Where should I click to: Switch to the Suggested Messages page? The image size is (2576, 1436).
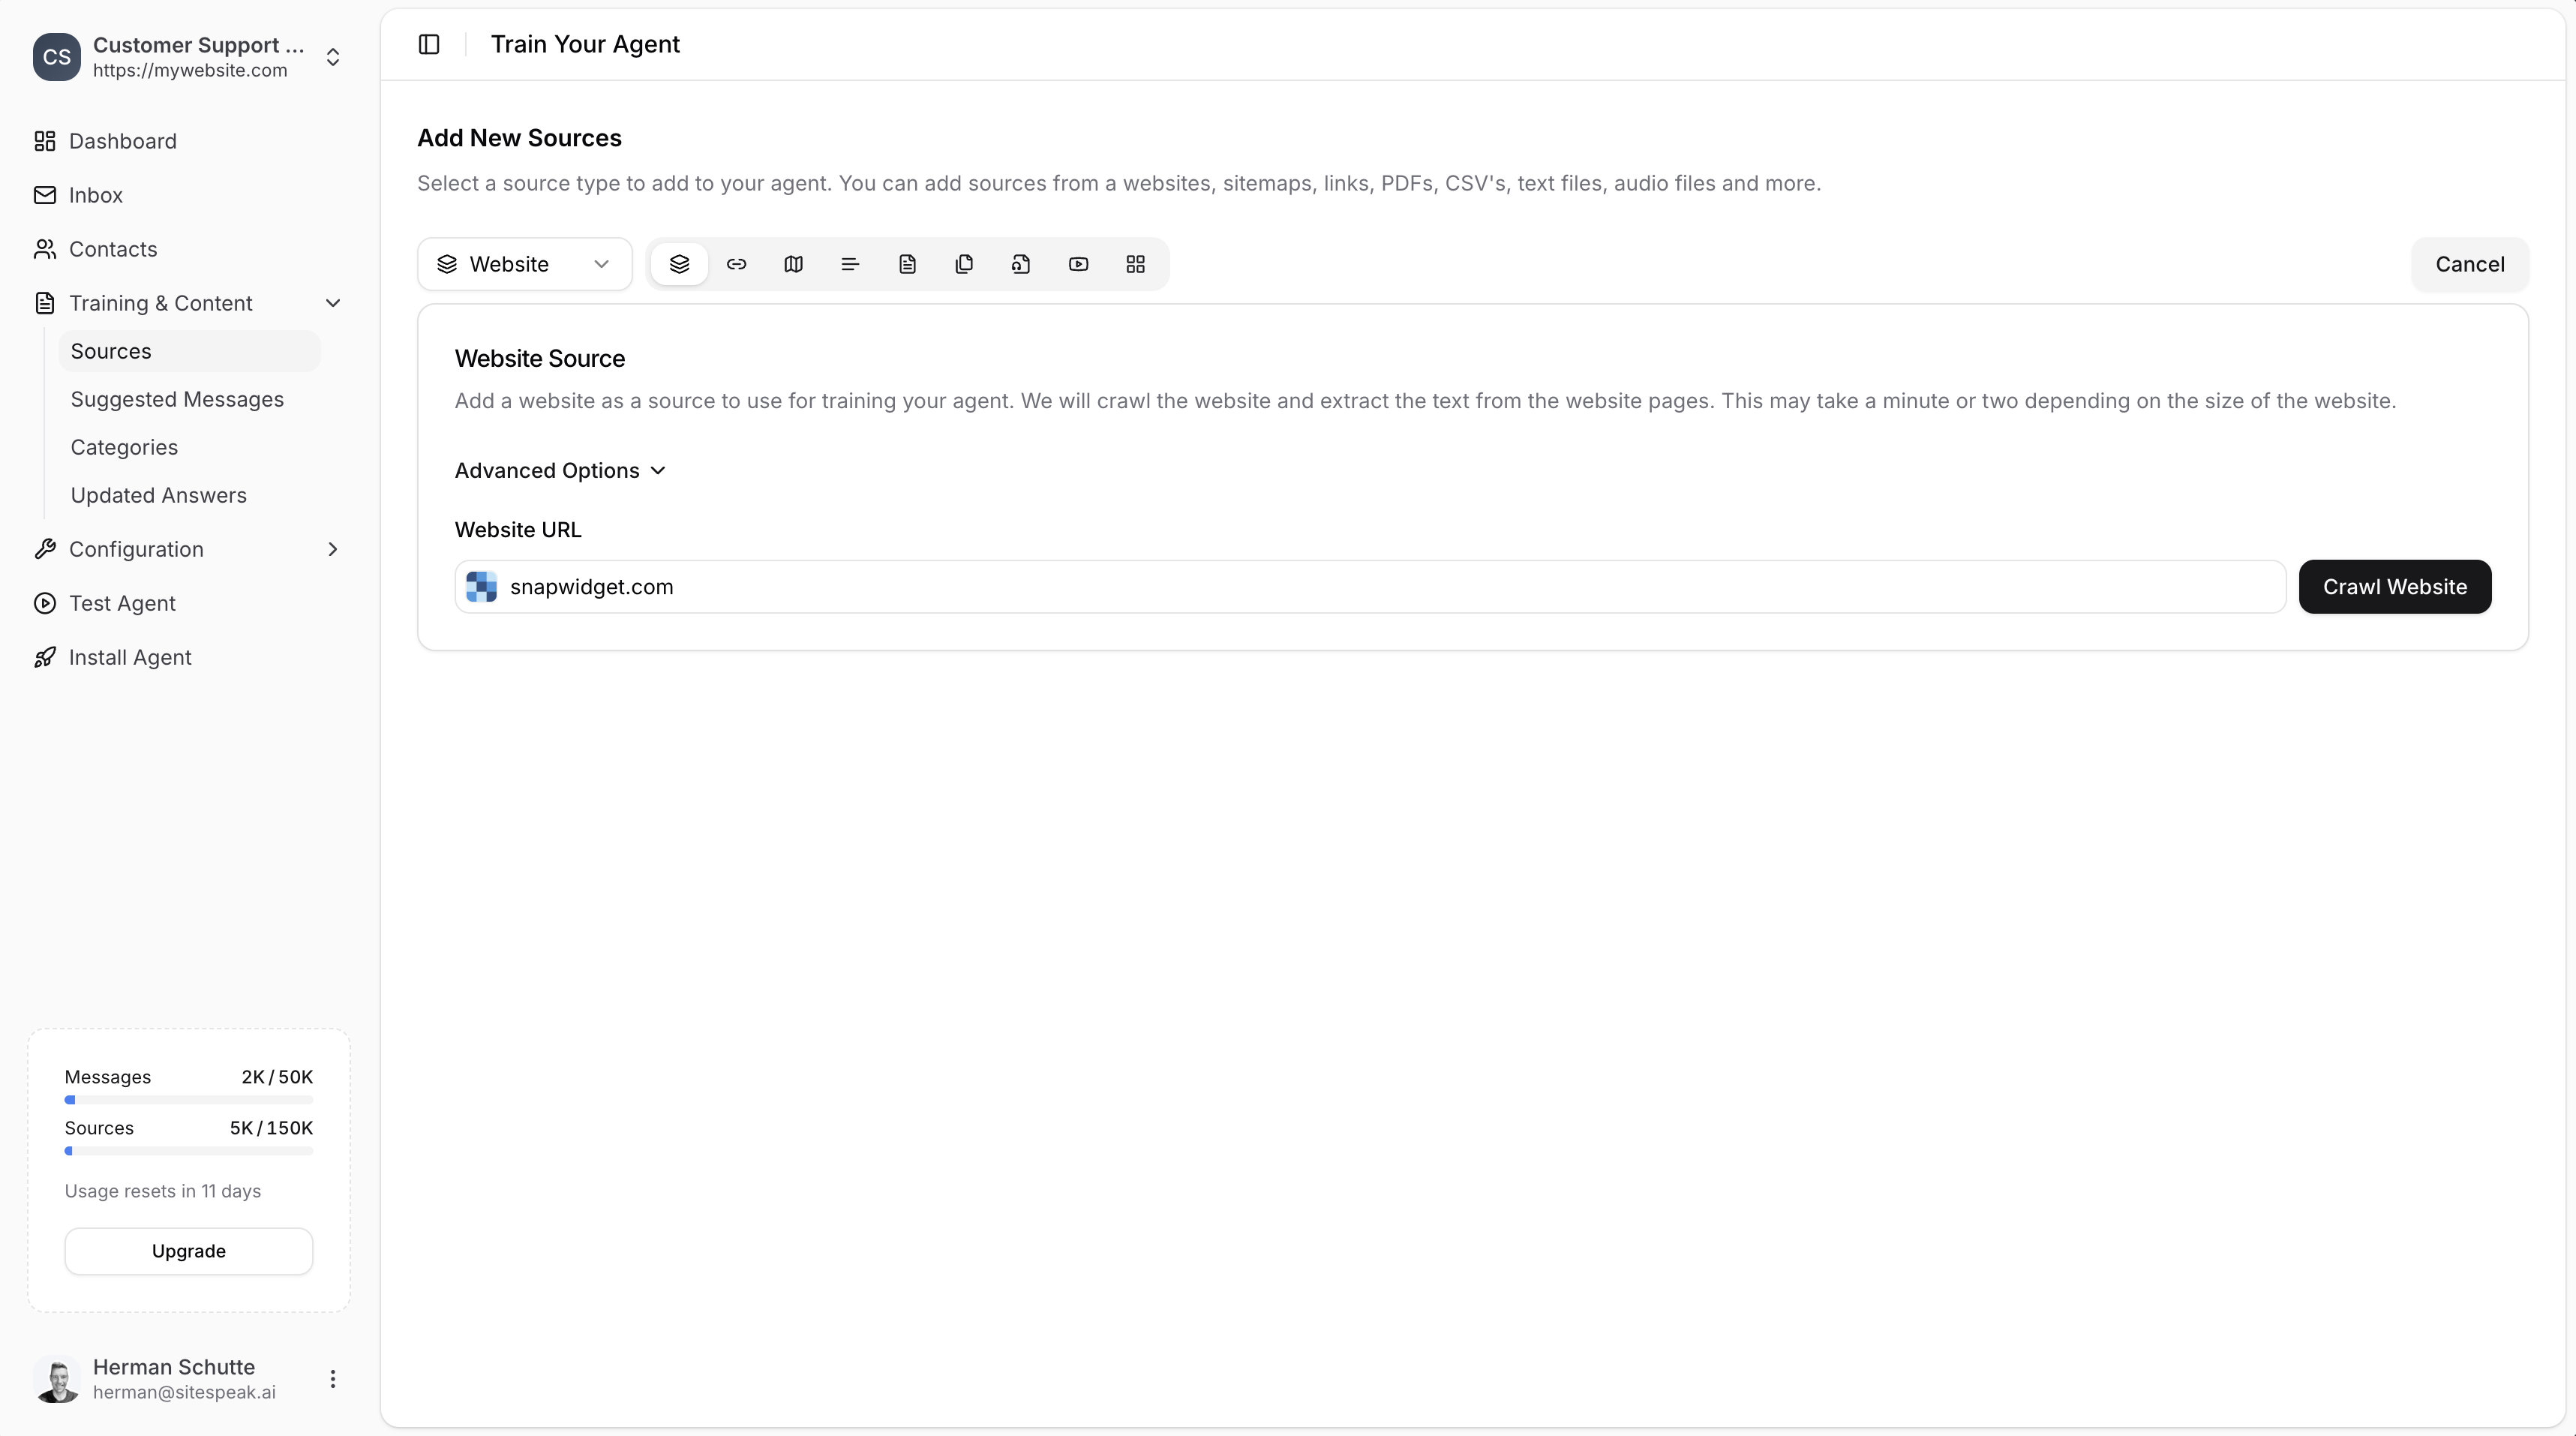(177, 399)
